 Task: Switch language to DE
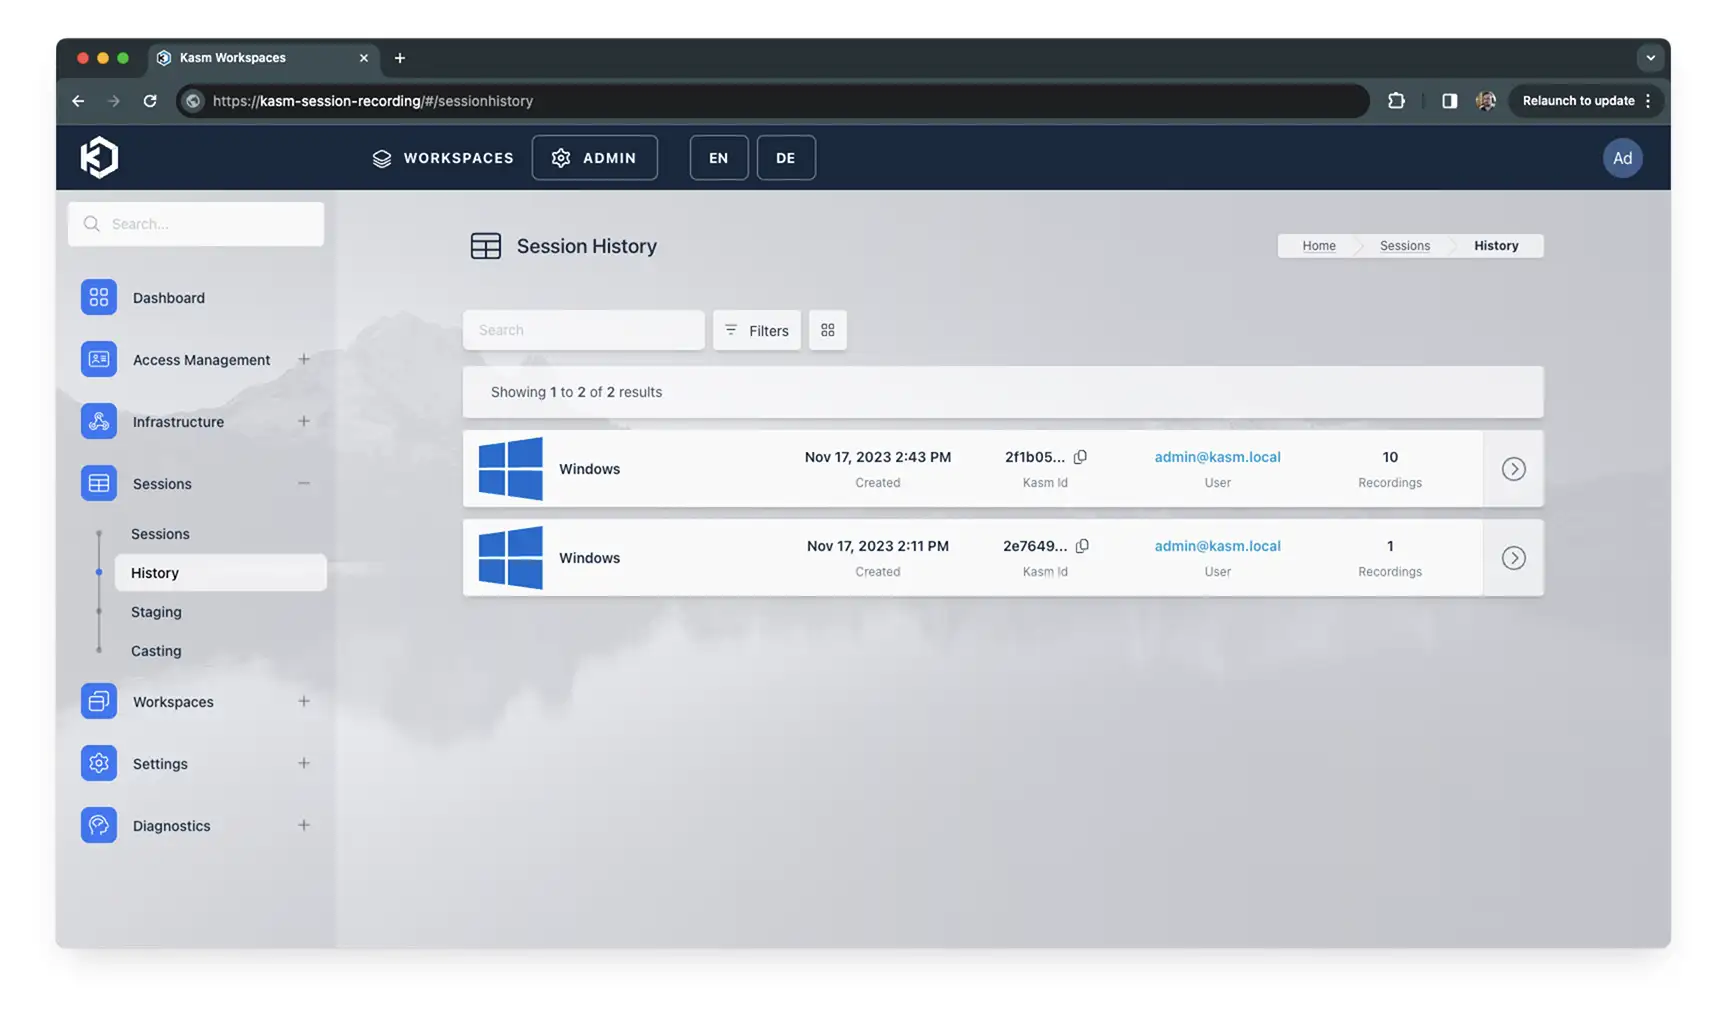click(785, 158)
